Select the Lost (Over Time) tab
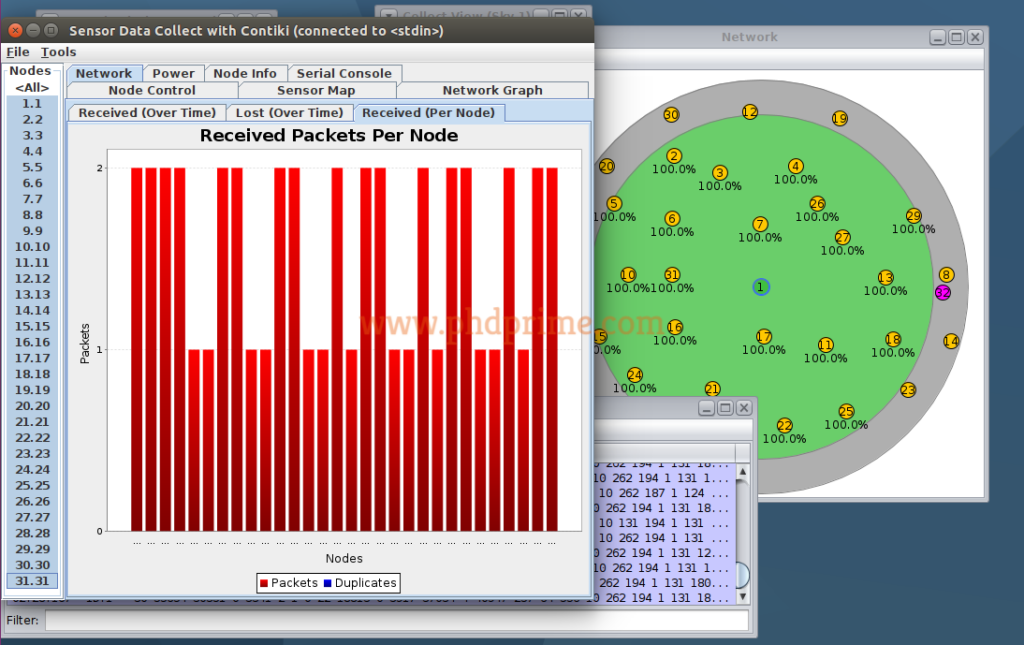Screen dimensions: 1024x645 click(290, 112)
